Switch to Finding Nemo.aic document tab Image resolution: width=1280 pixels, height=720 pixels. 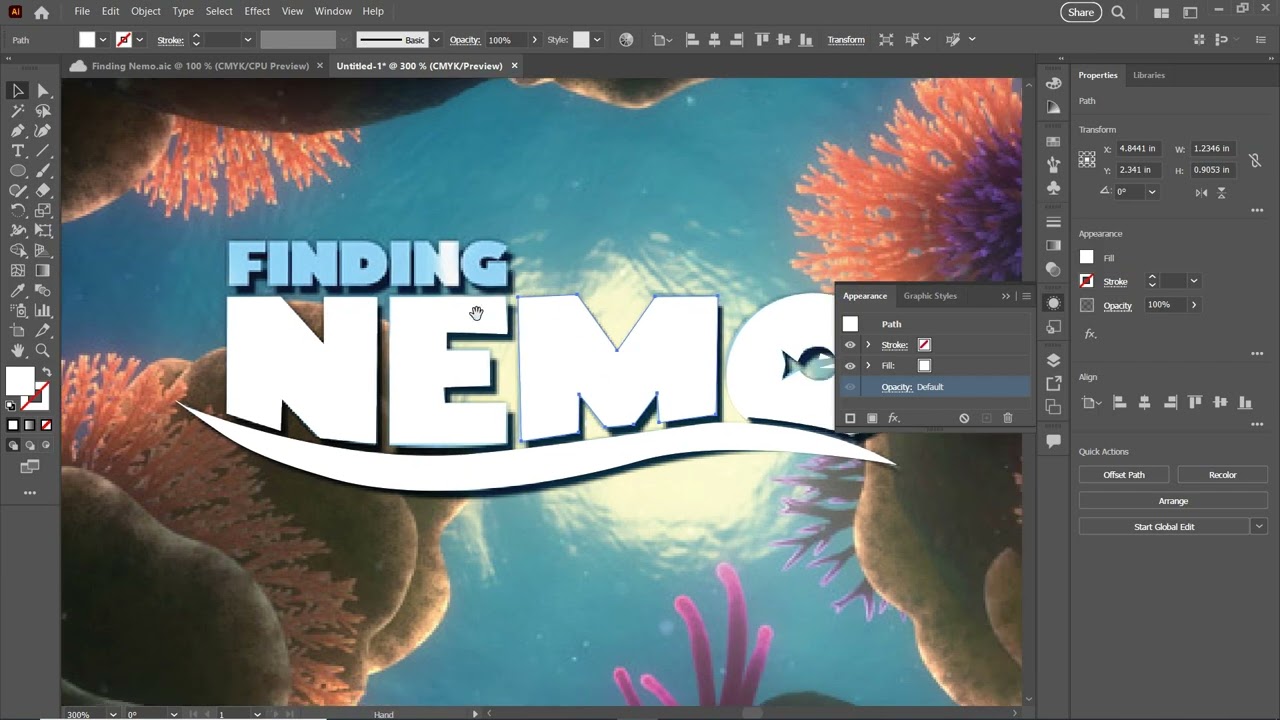[x=199, y=66]
